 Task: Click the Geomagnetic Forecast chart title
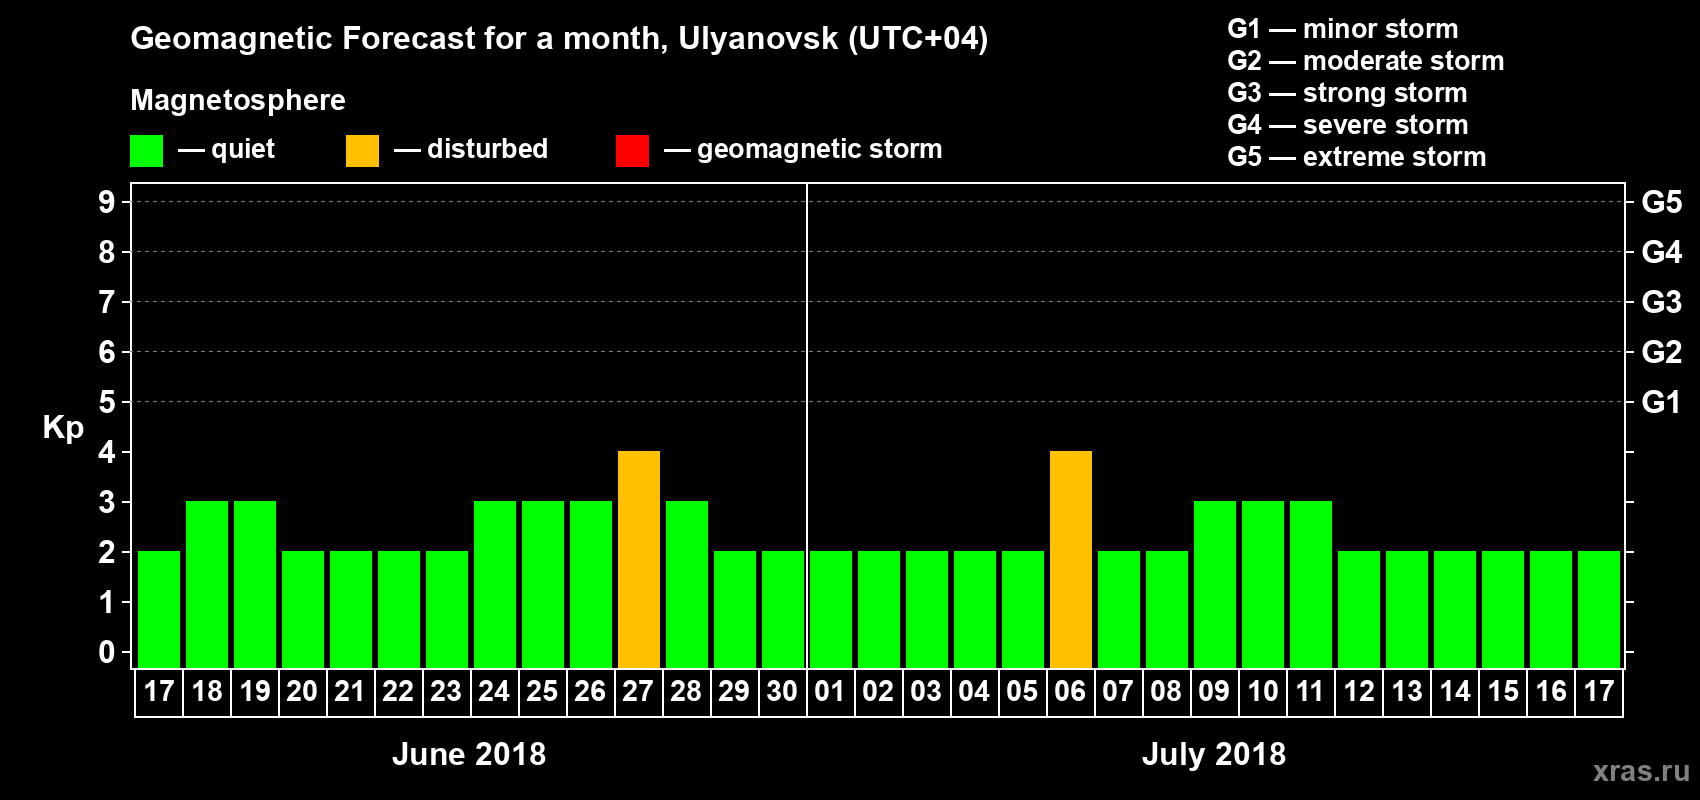pyautogui.click(x=559, y=39)
